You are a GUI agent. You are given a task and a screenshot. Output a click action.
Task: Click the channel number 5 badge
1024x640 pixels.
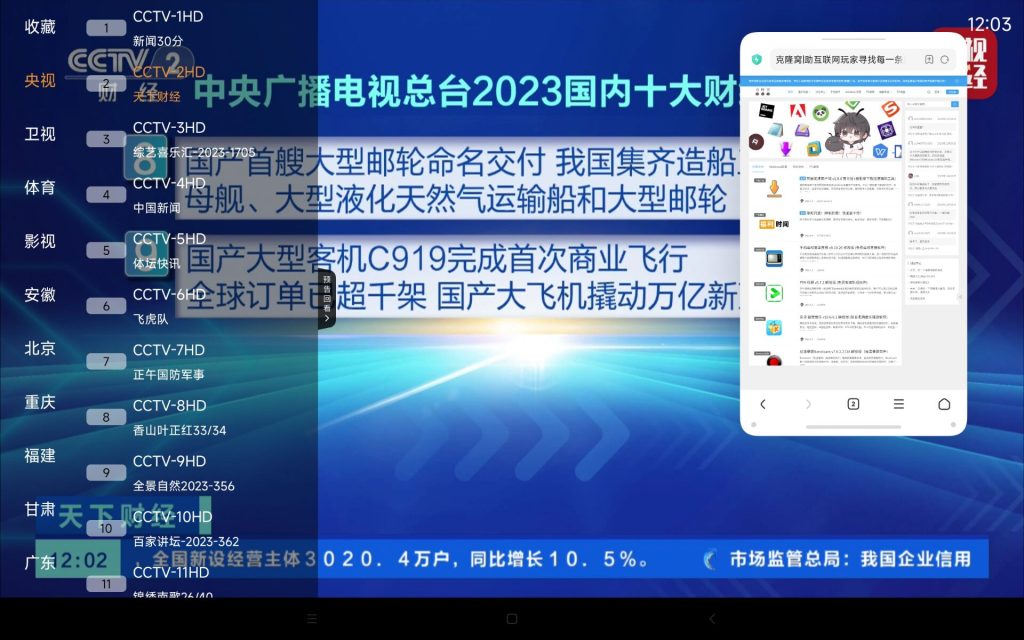click(x=106, y=249)
